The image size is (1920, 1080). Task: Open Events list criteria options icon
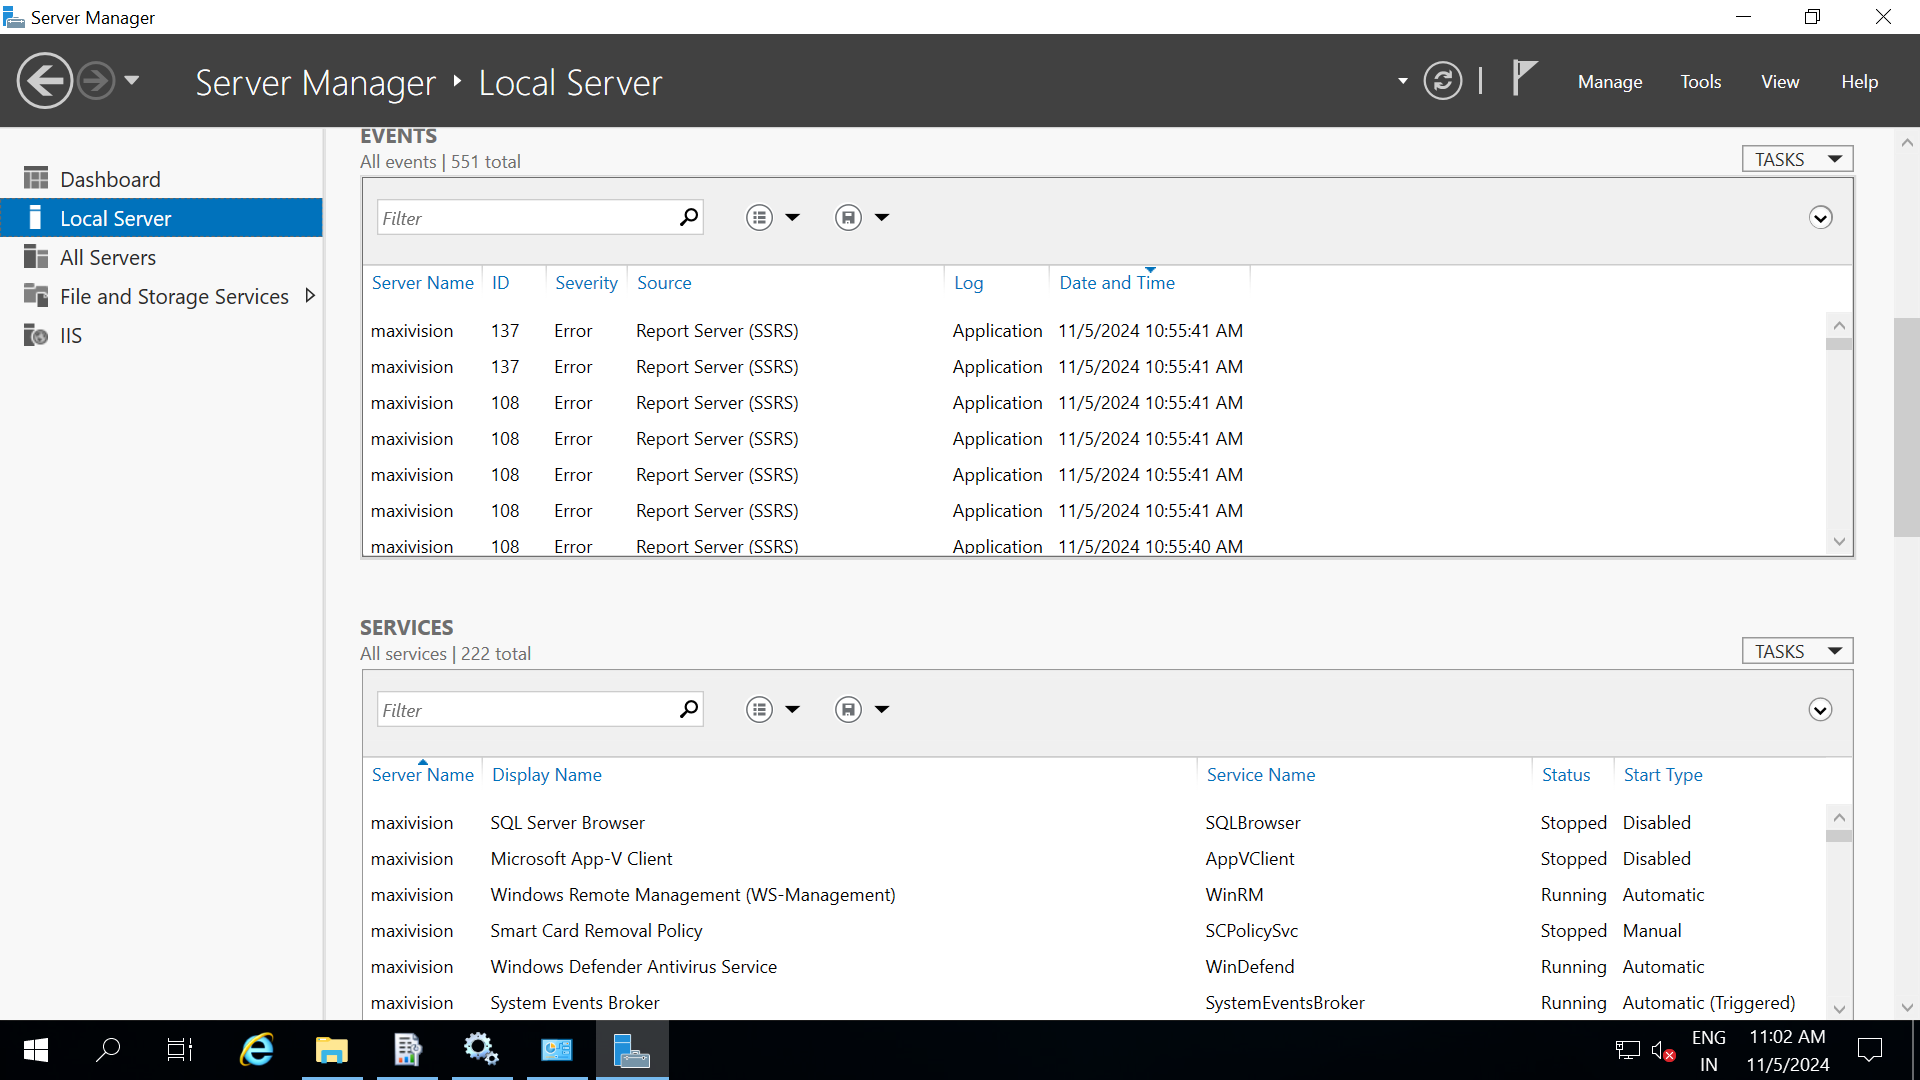click(x=759, y=217)
